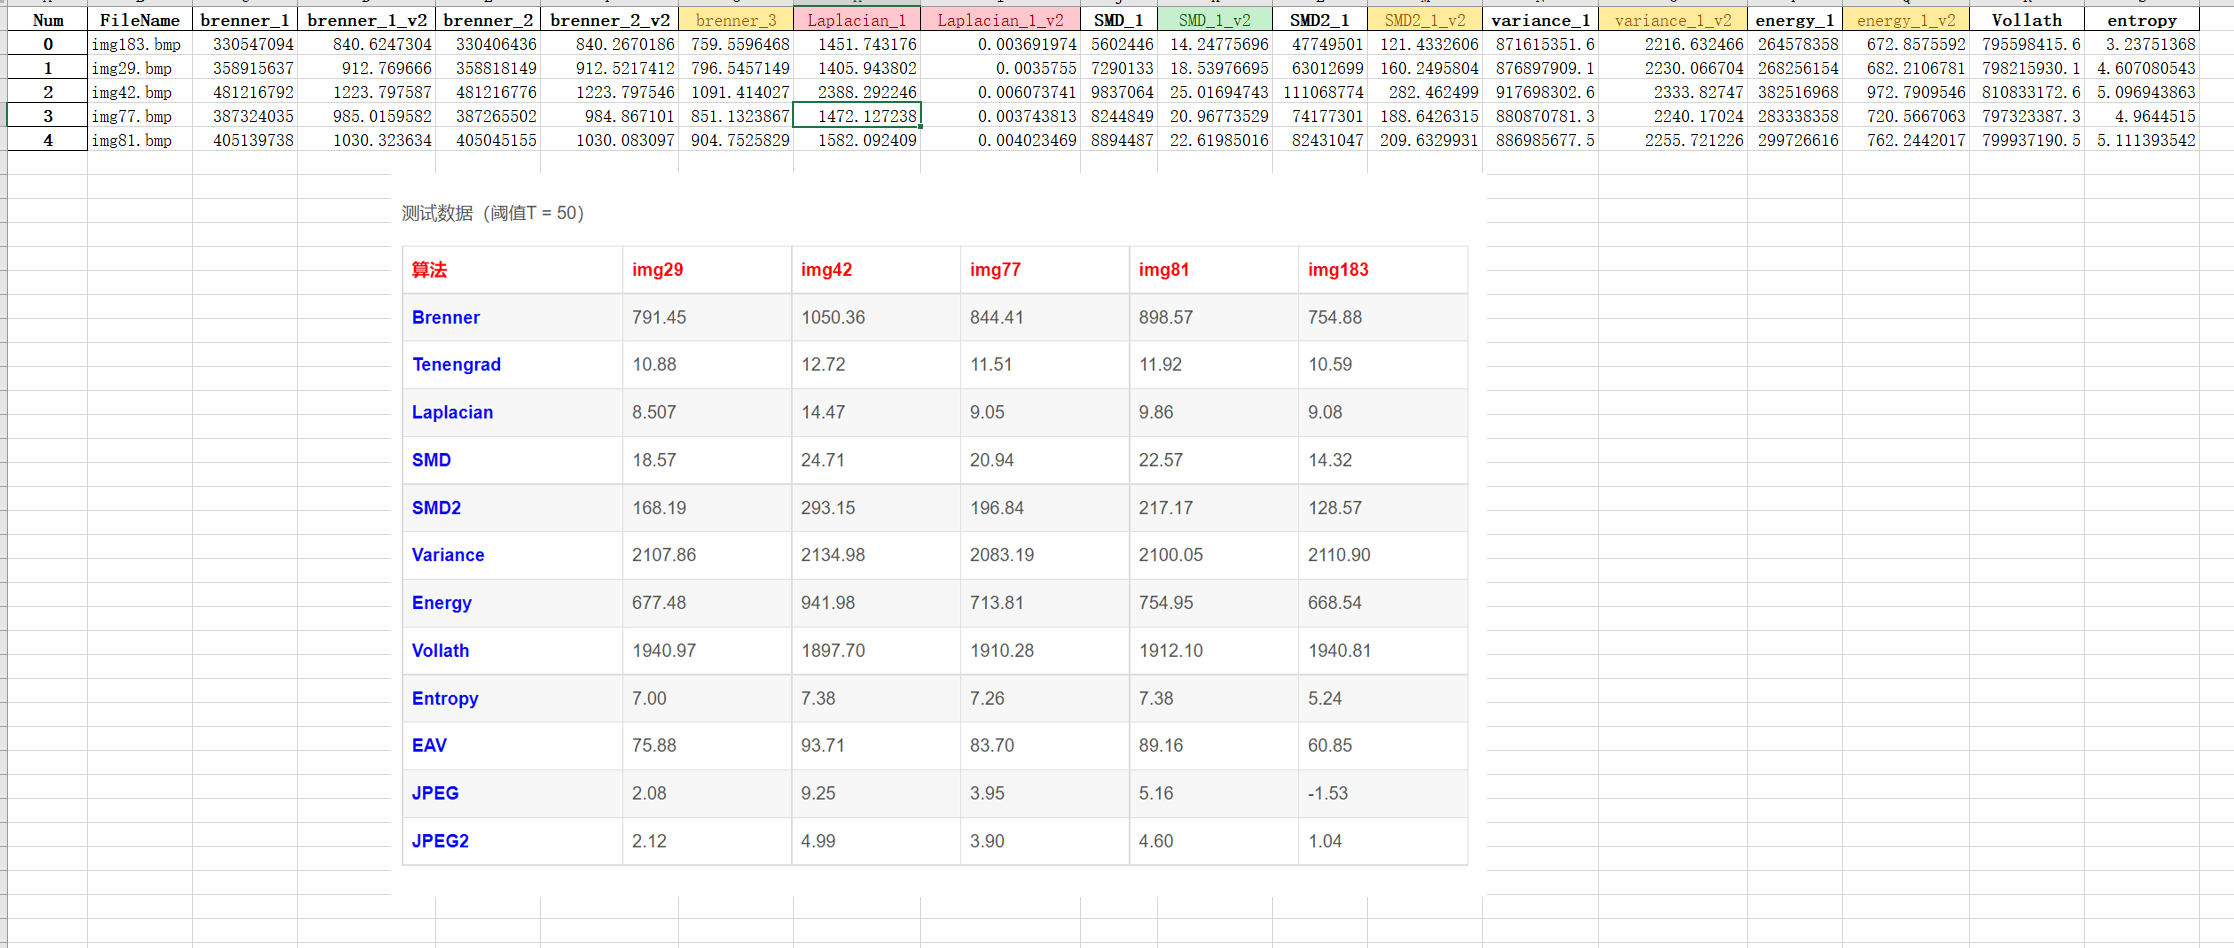Image resolution: width=2234 pixels, height=948 pixels.
Task: Select the cell containing 904.7525829
Action: [x=736, y=140]
